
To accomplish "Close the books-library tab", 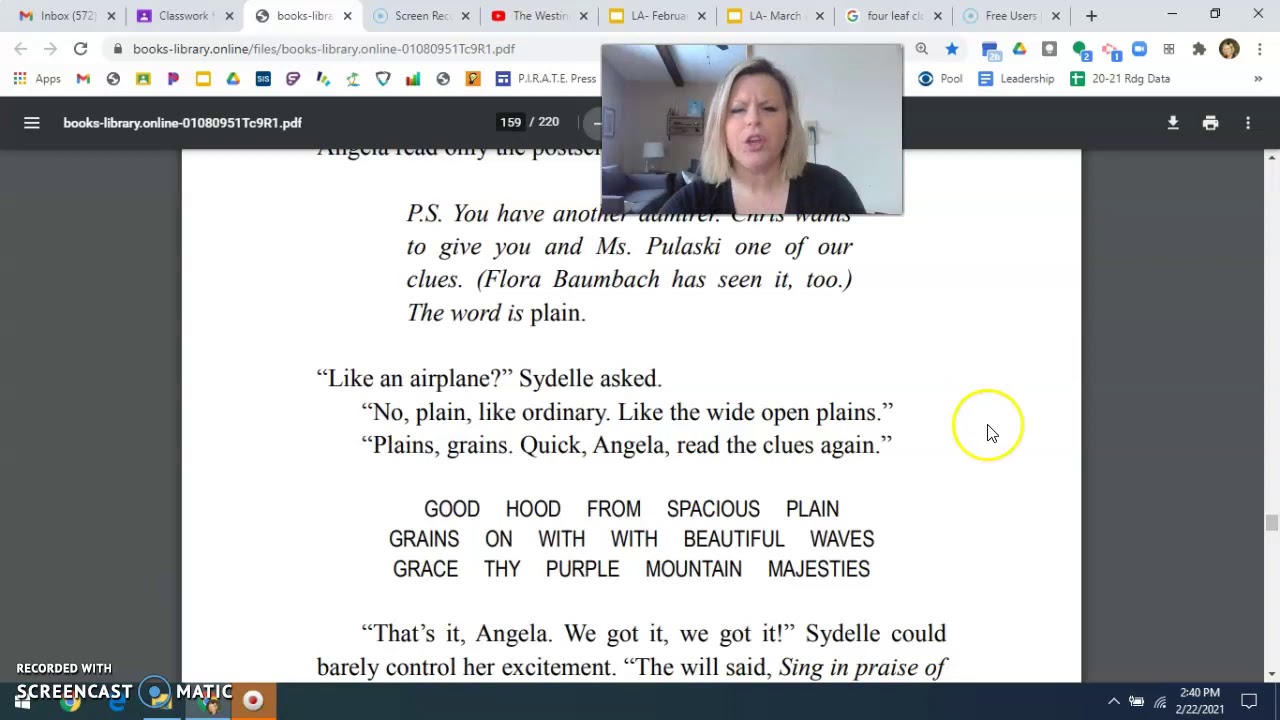I will [x=347, y=16].
